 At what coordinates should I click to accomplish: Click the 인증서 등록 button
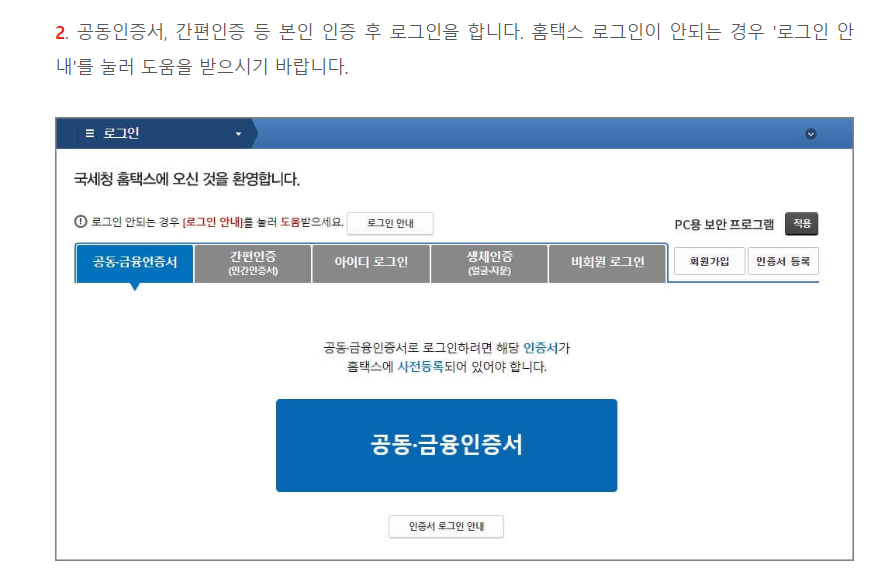(x=783, y=261)
